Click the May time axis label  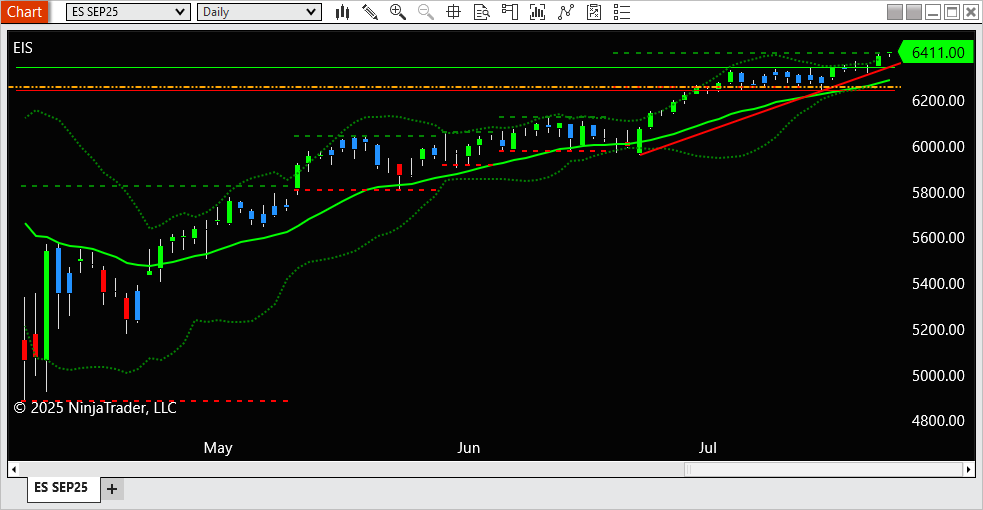point(218,448)
